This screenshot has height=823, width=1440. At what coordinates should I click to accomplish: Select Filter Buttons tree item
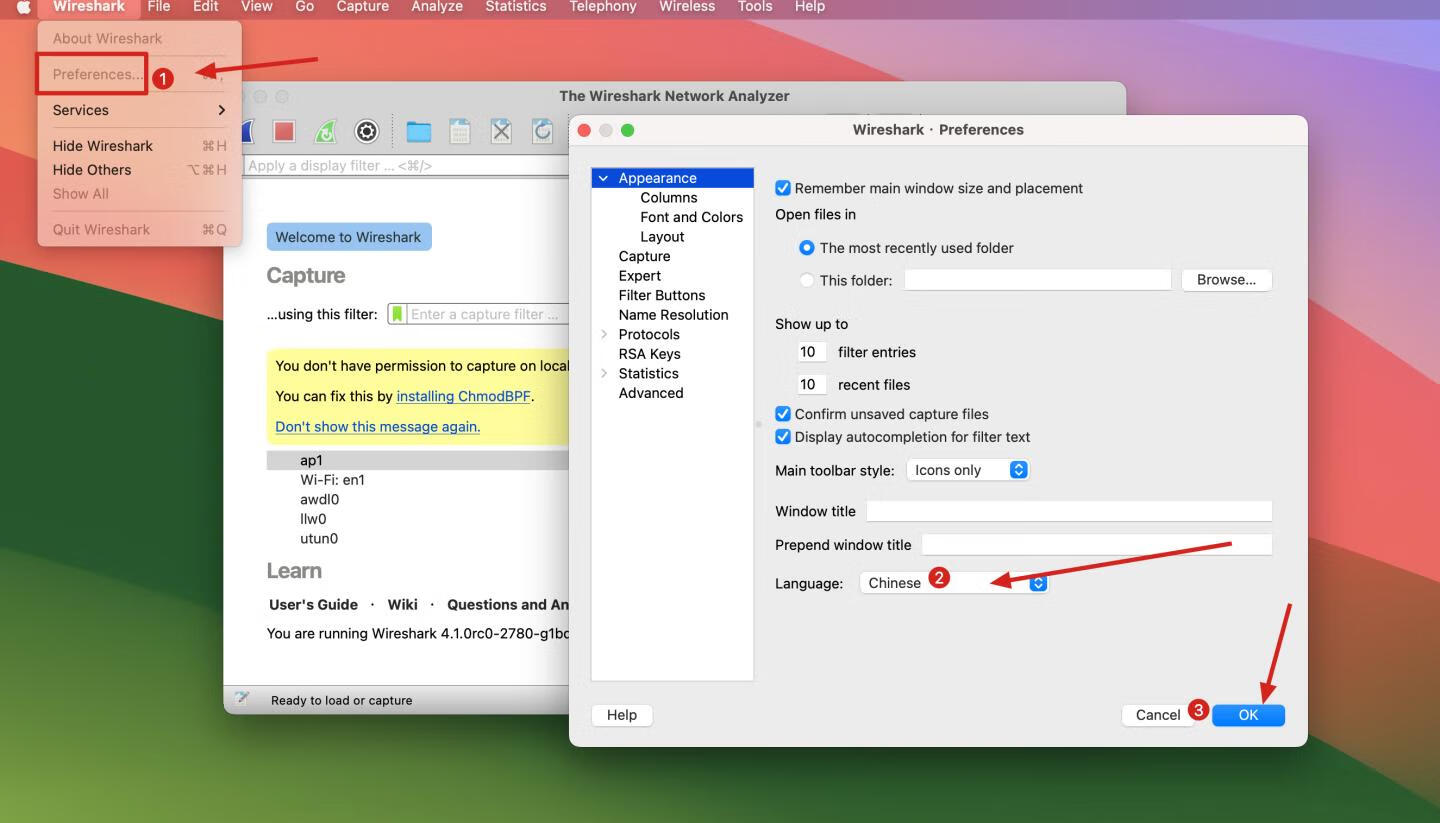point(661,295)
